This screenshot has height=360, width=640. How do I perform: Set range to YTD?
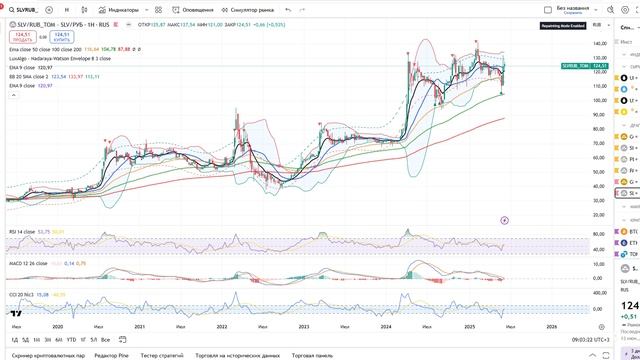coord(71,340)
